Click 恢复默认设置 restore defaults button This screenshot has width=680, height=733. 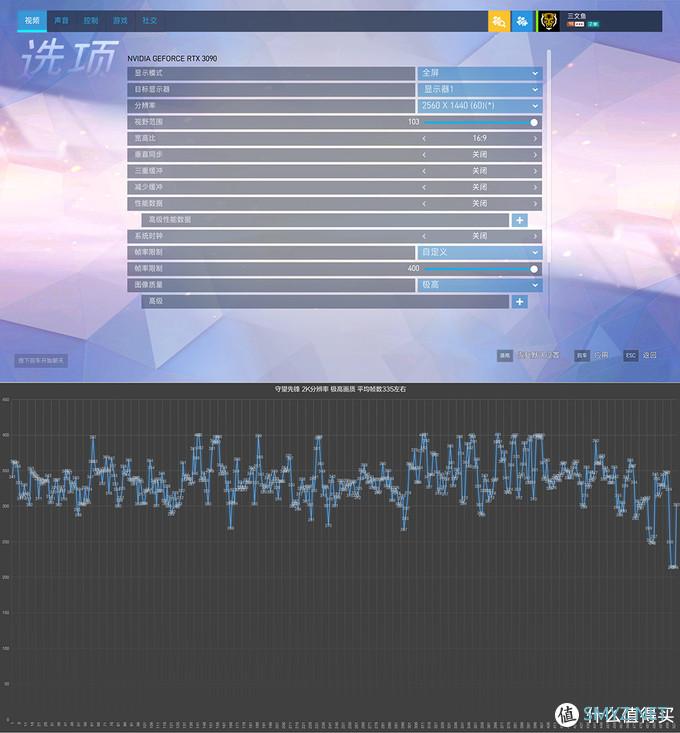(538, 355)
